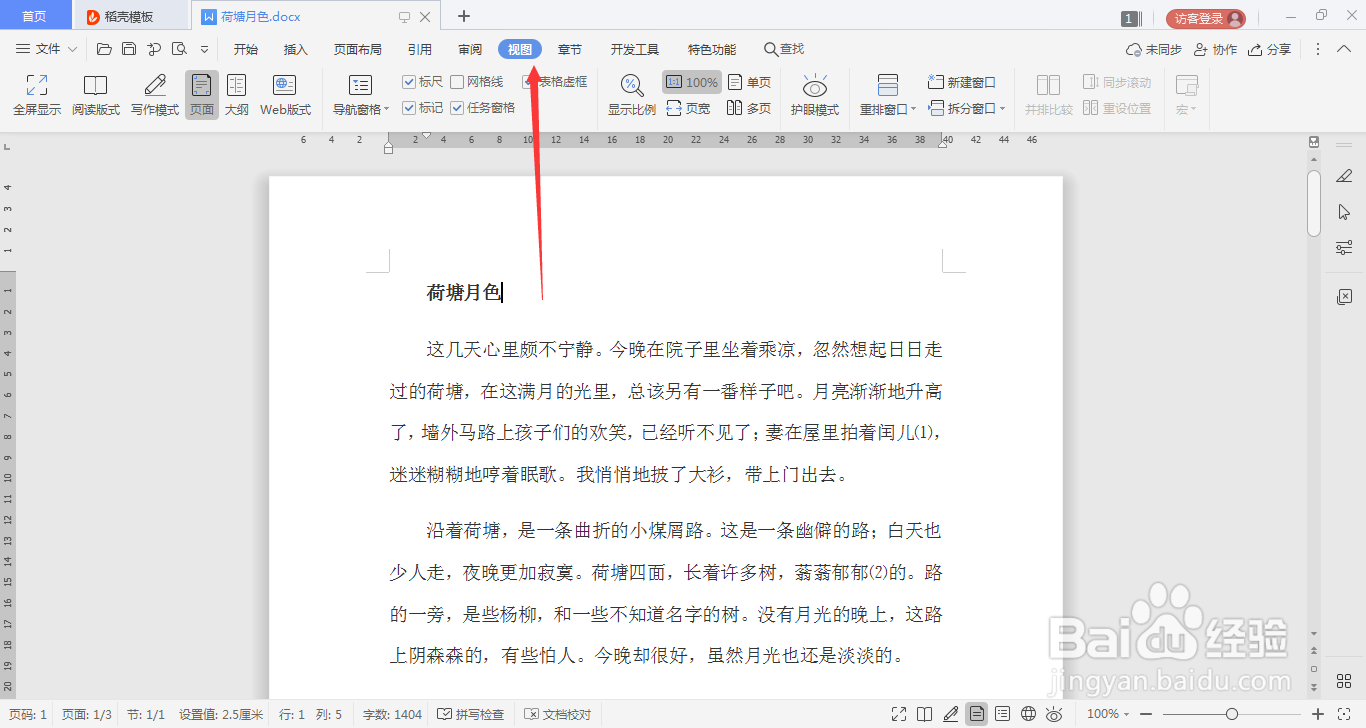Expand quick access toolbar customize arrow
This screenshot has height=728, width=1366.
(x=205, y=49)
